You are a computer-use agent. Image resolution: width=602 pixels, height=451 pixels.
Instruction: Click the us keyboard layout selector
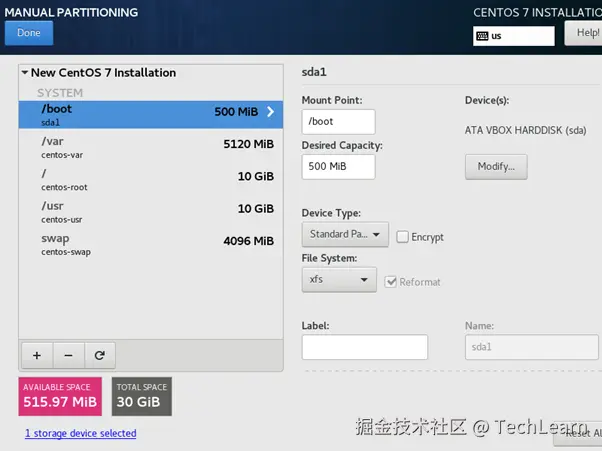[x=514, y=36]
